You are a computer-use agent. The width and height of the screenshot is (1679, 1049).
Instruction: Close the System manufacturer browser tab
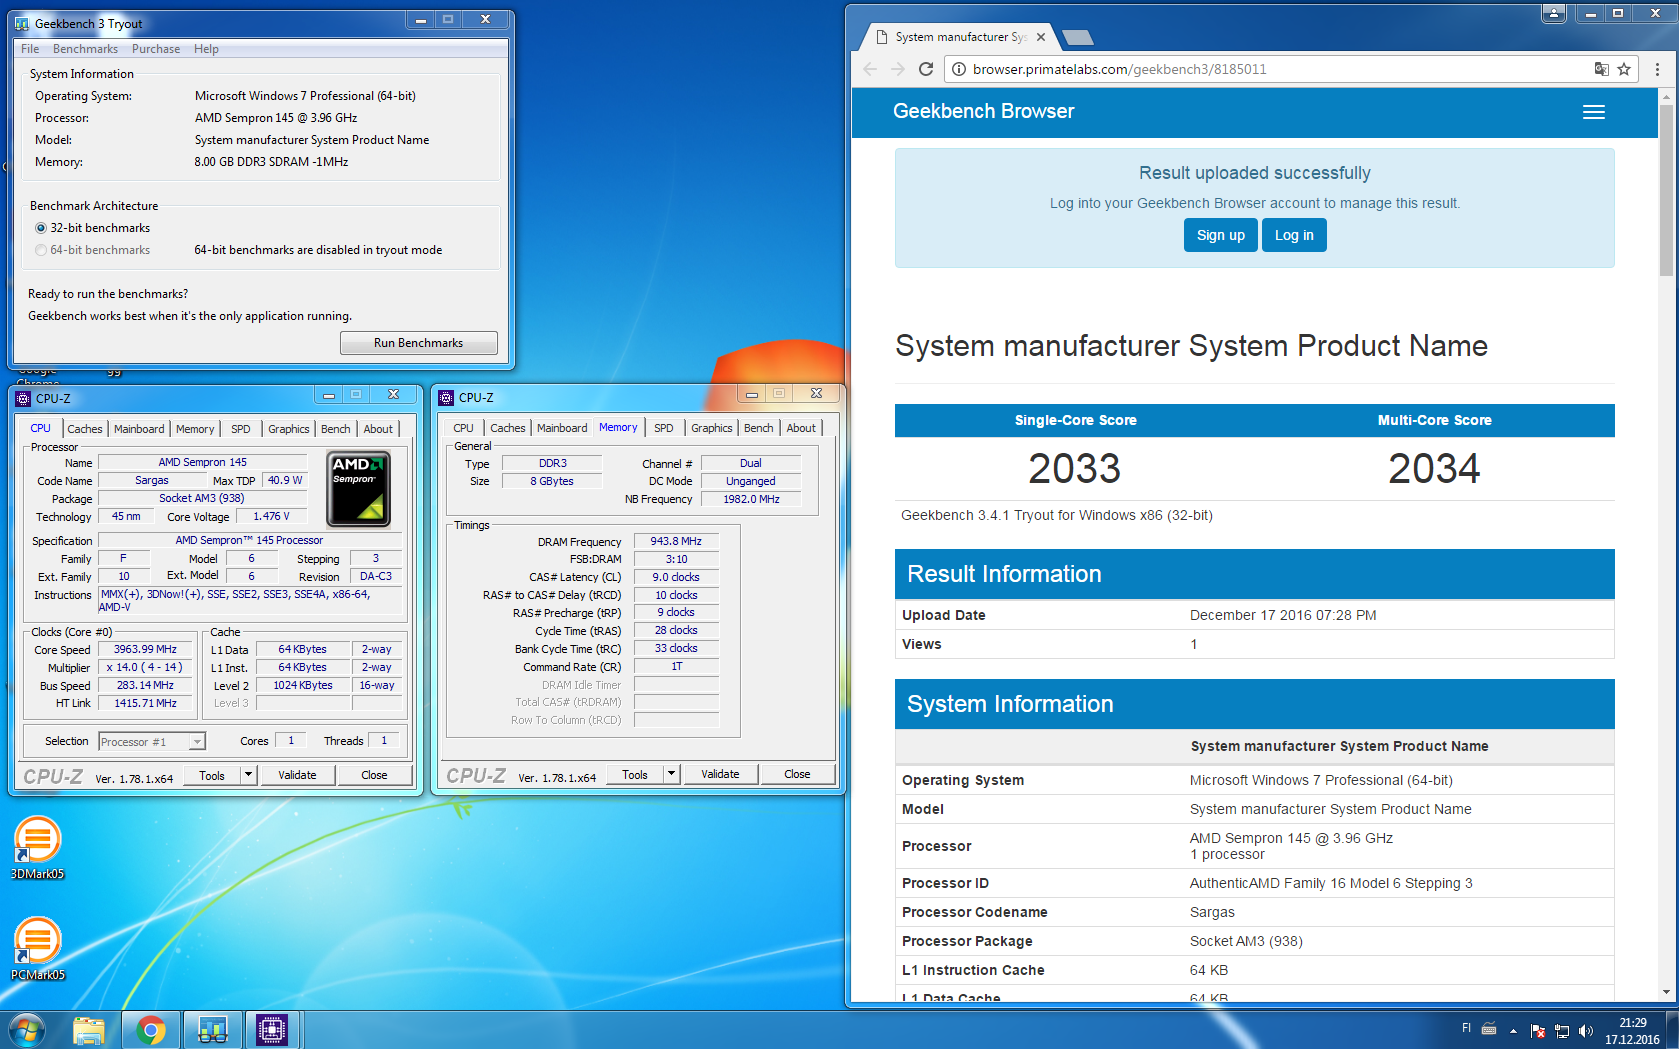tap(1041, 37)
